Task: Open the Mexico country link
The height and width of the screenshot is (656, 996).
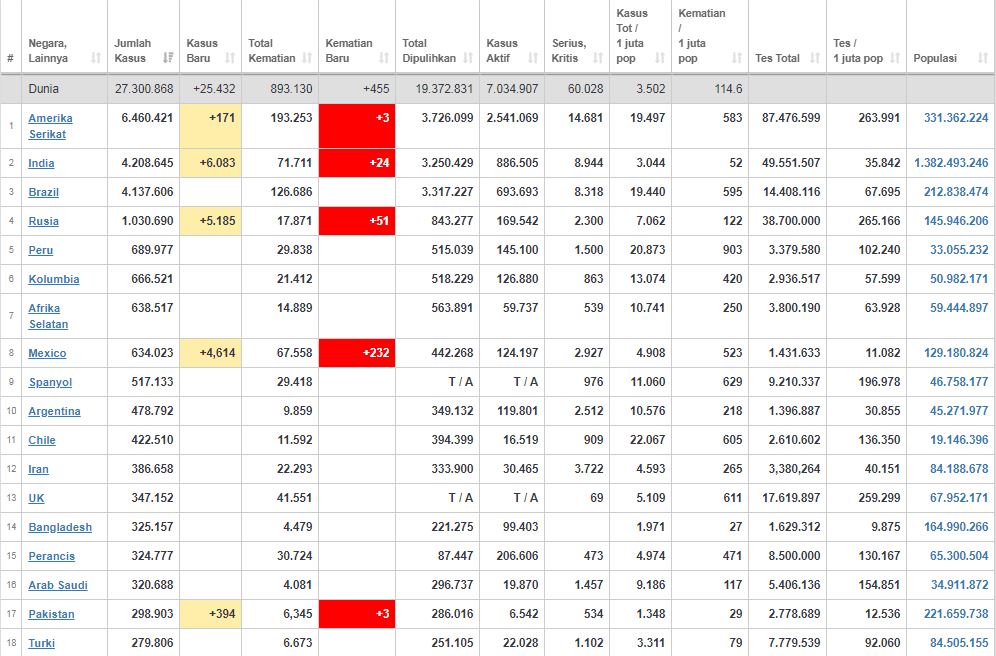Action: pyautogui.click(x=47, y=353)
